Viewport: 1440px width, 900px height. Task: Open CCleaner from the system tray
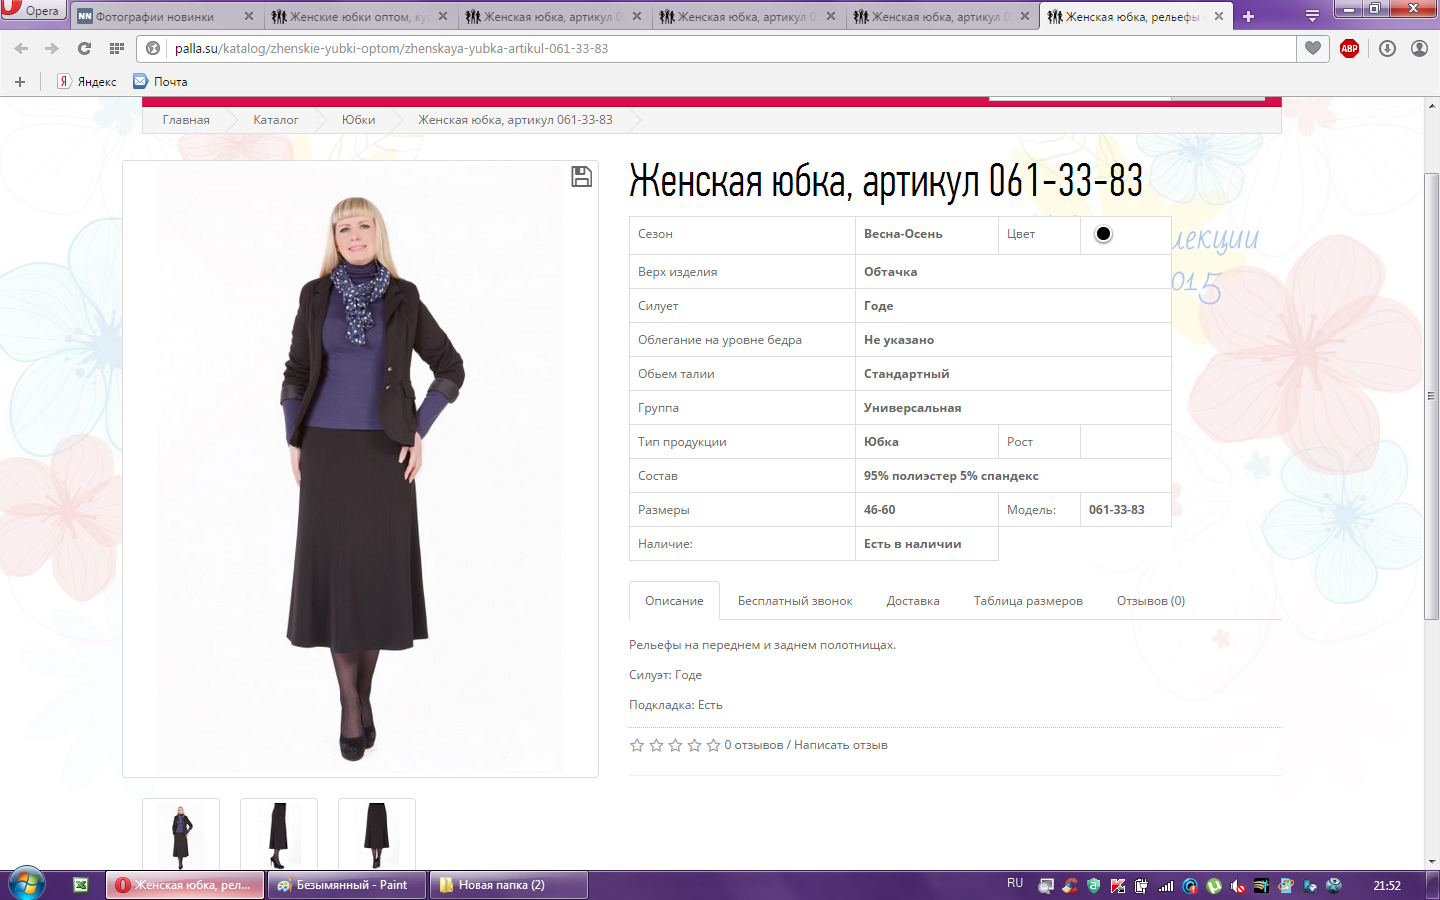[x=1070, y=886]
